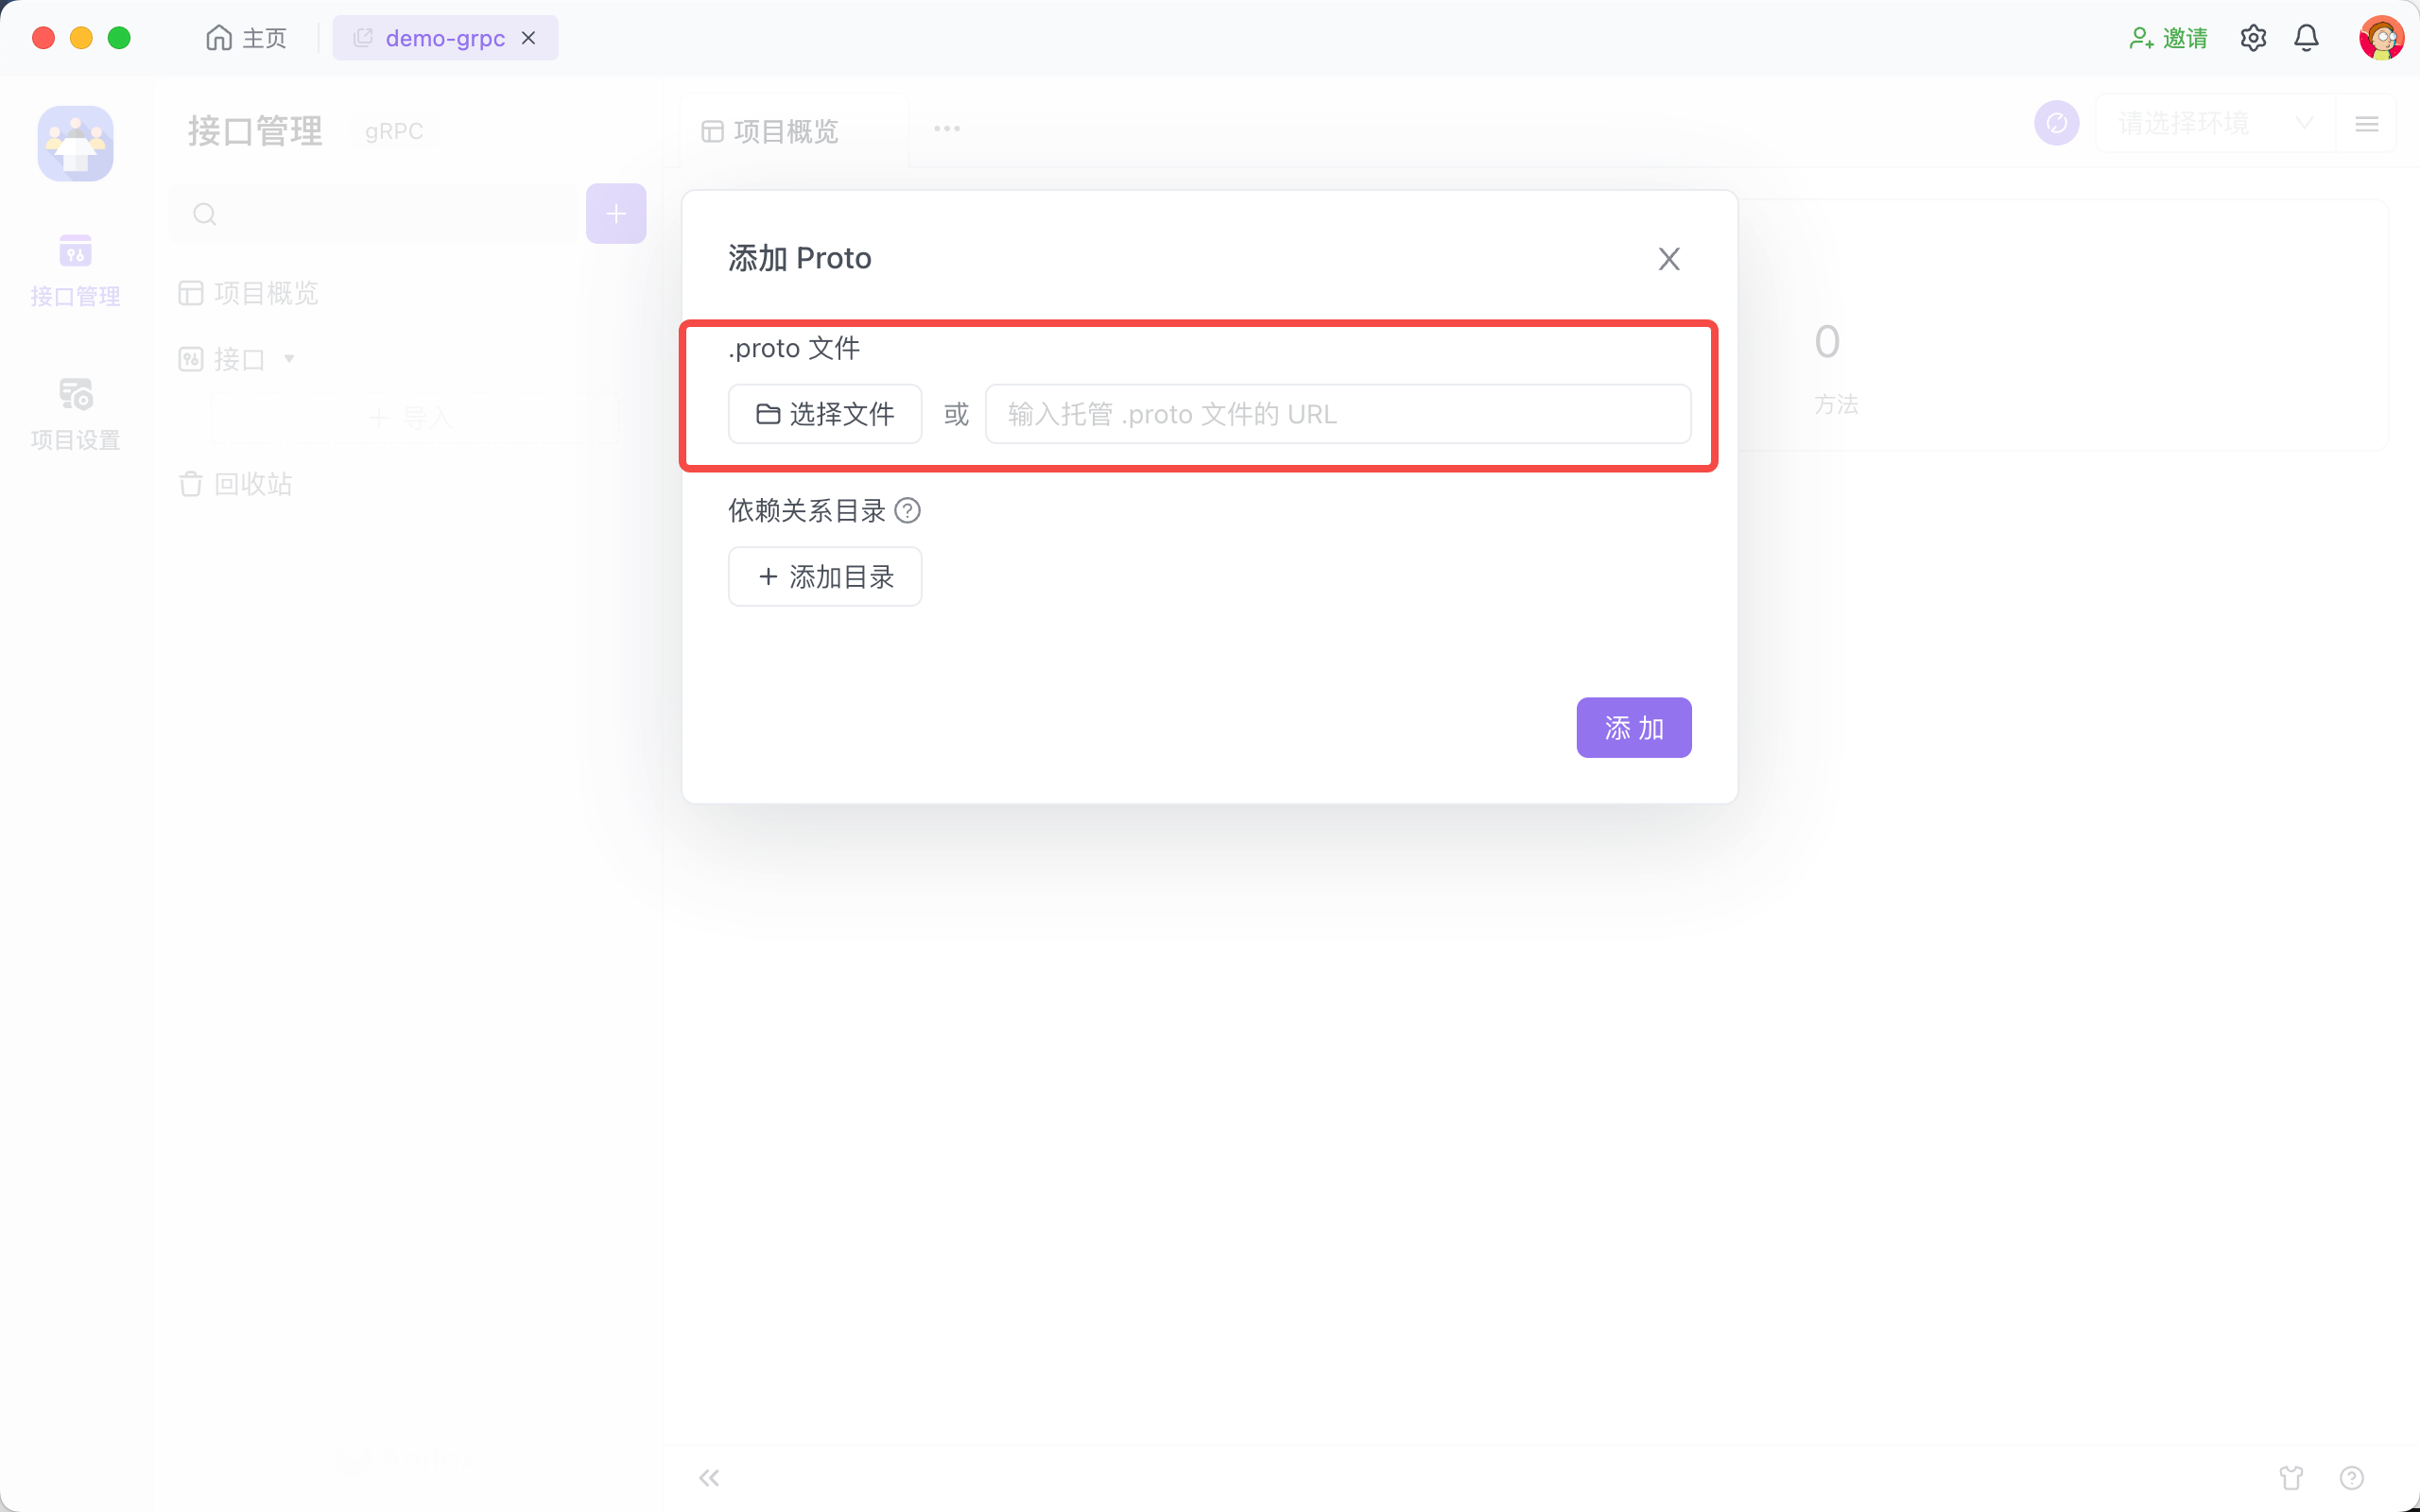
Task: Open 项目设置 in sidebar
Action: (x=75, y=413)
